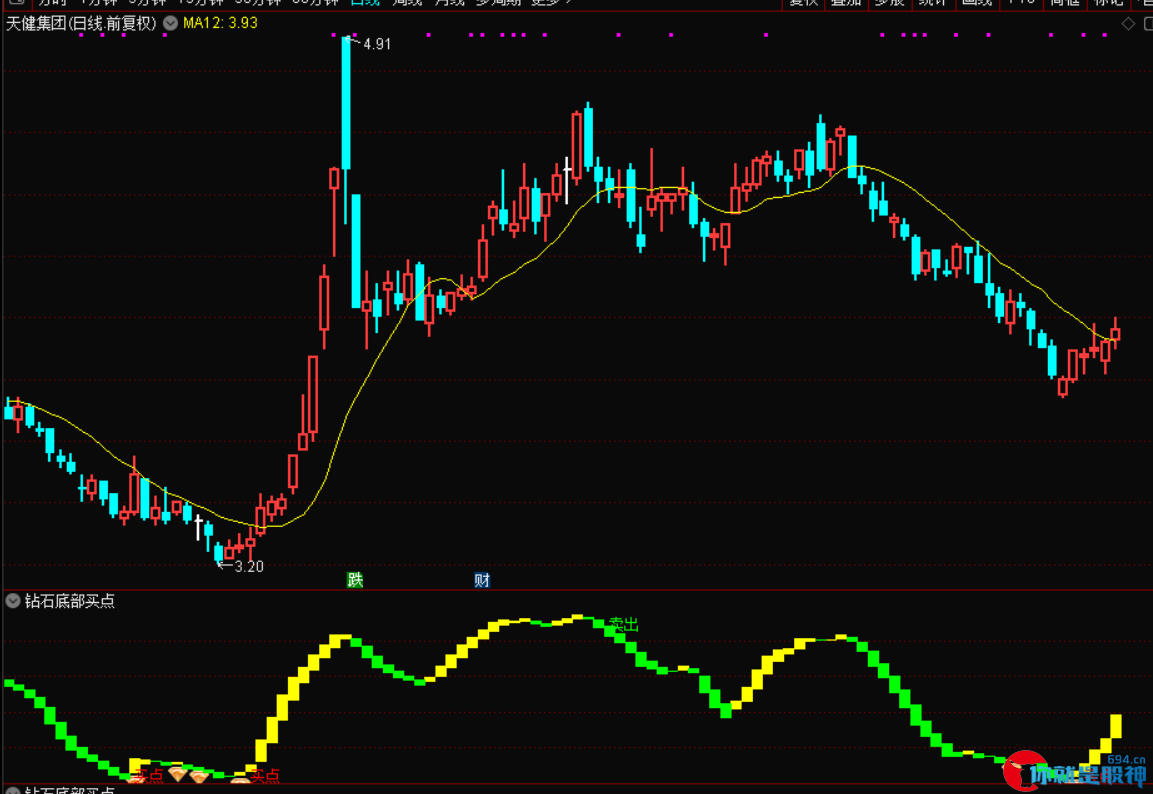Viewport: 1153px width, 794px height.
Task: Open the green 跌 event marker
Action: tap(355, 580)
